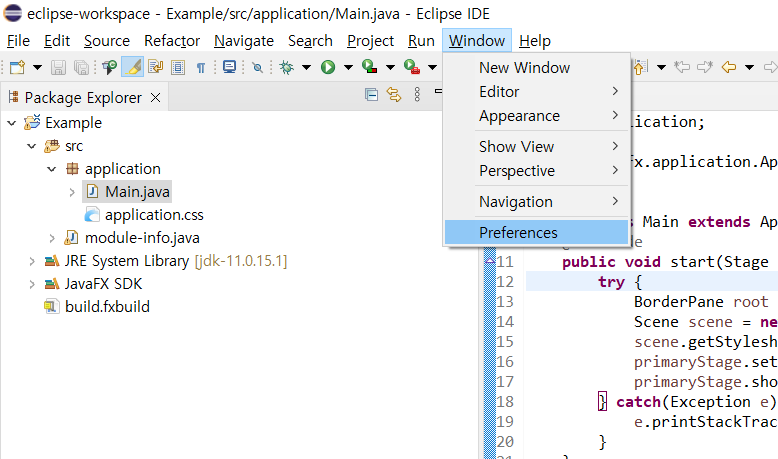Open the Source menu

point(107,41)
